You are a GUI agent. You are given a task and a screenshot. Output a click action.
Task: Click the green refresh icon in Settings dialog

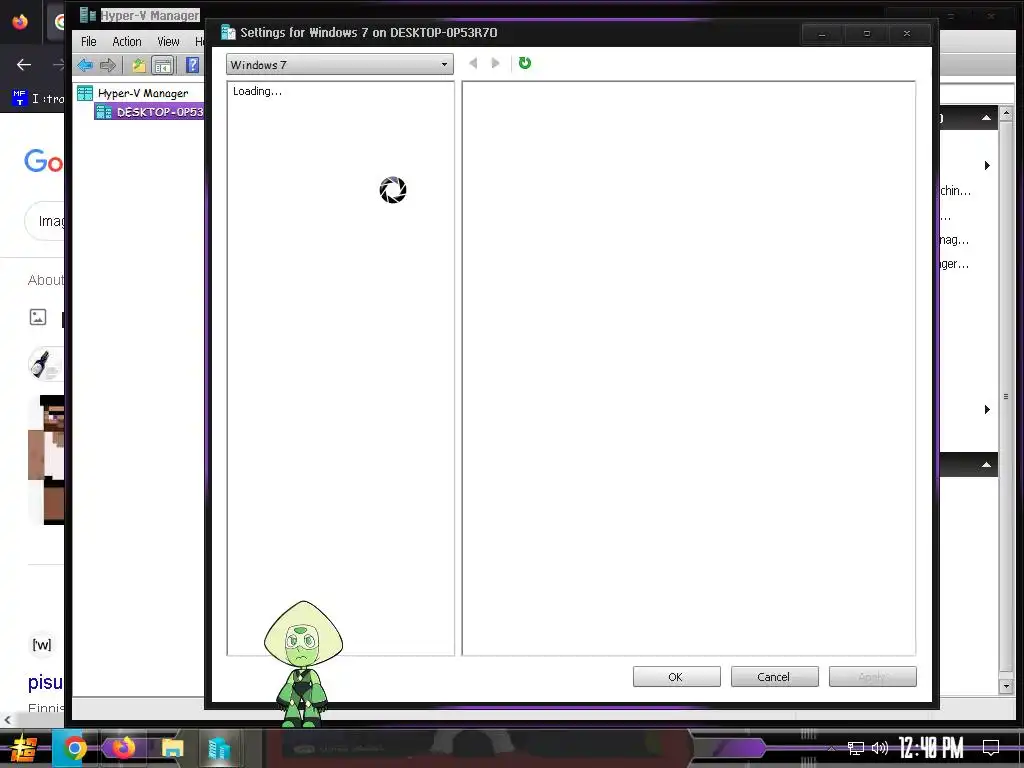coord(524,63)
